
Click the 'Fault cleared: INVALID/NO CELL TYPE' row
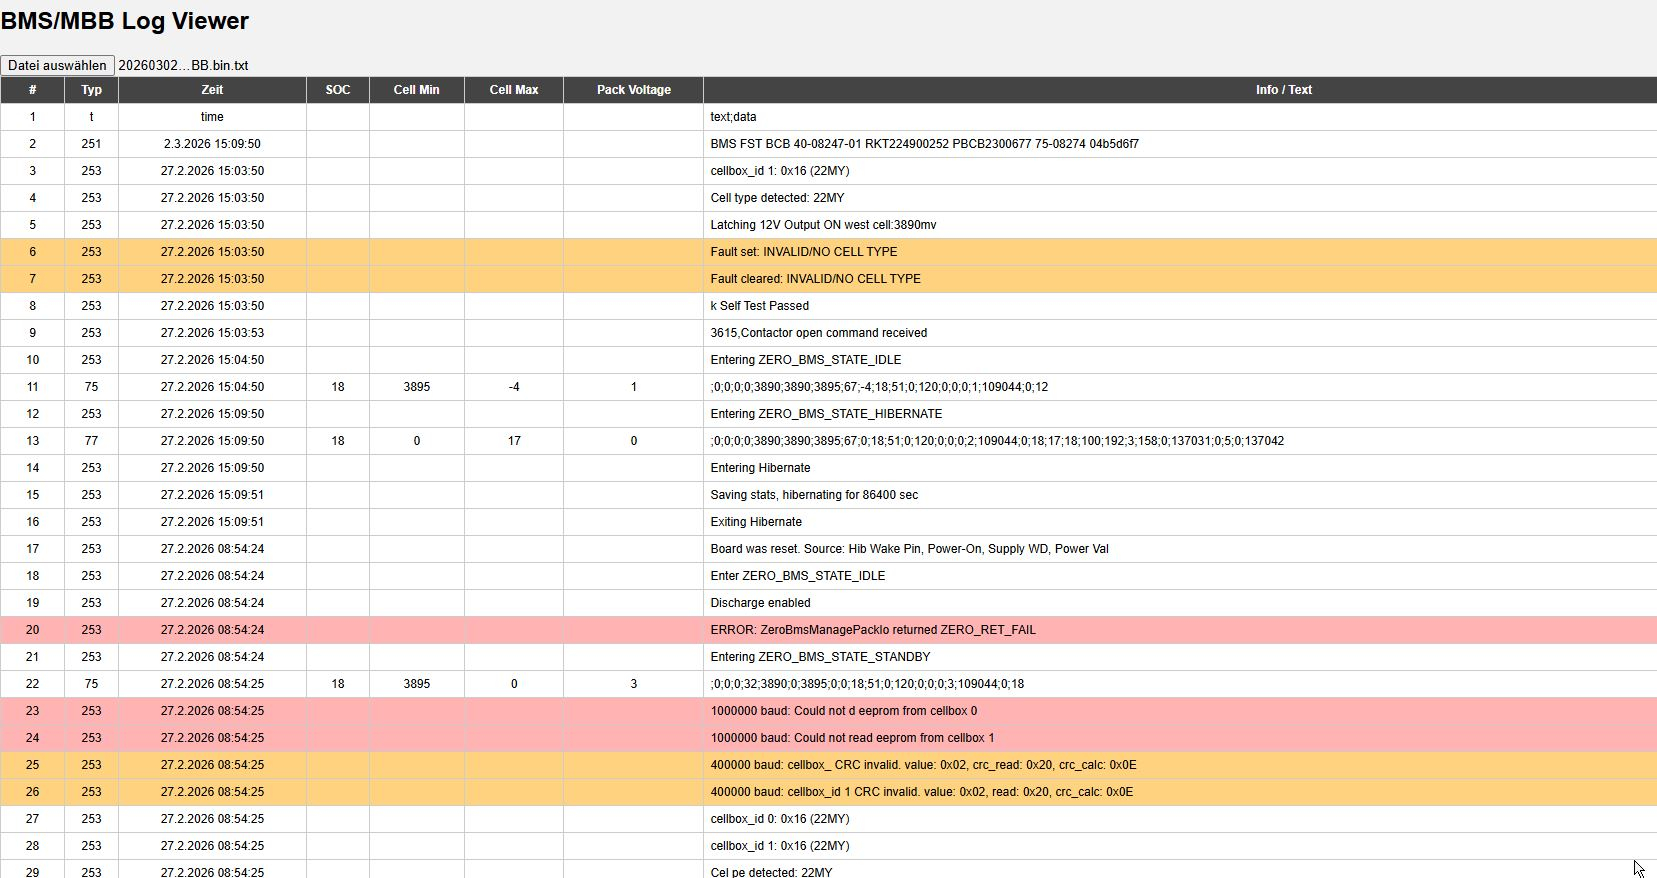click(x=815, y=279)
